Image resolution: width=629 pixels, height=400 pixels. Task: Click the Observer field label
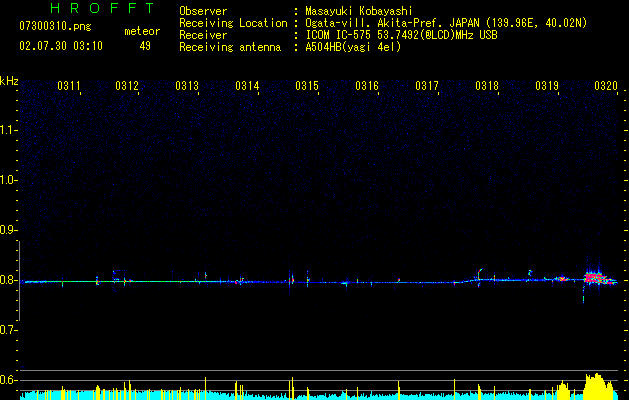(203, 11)
